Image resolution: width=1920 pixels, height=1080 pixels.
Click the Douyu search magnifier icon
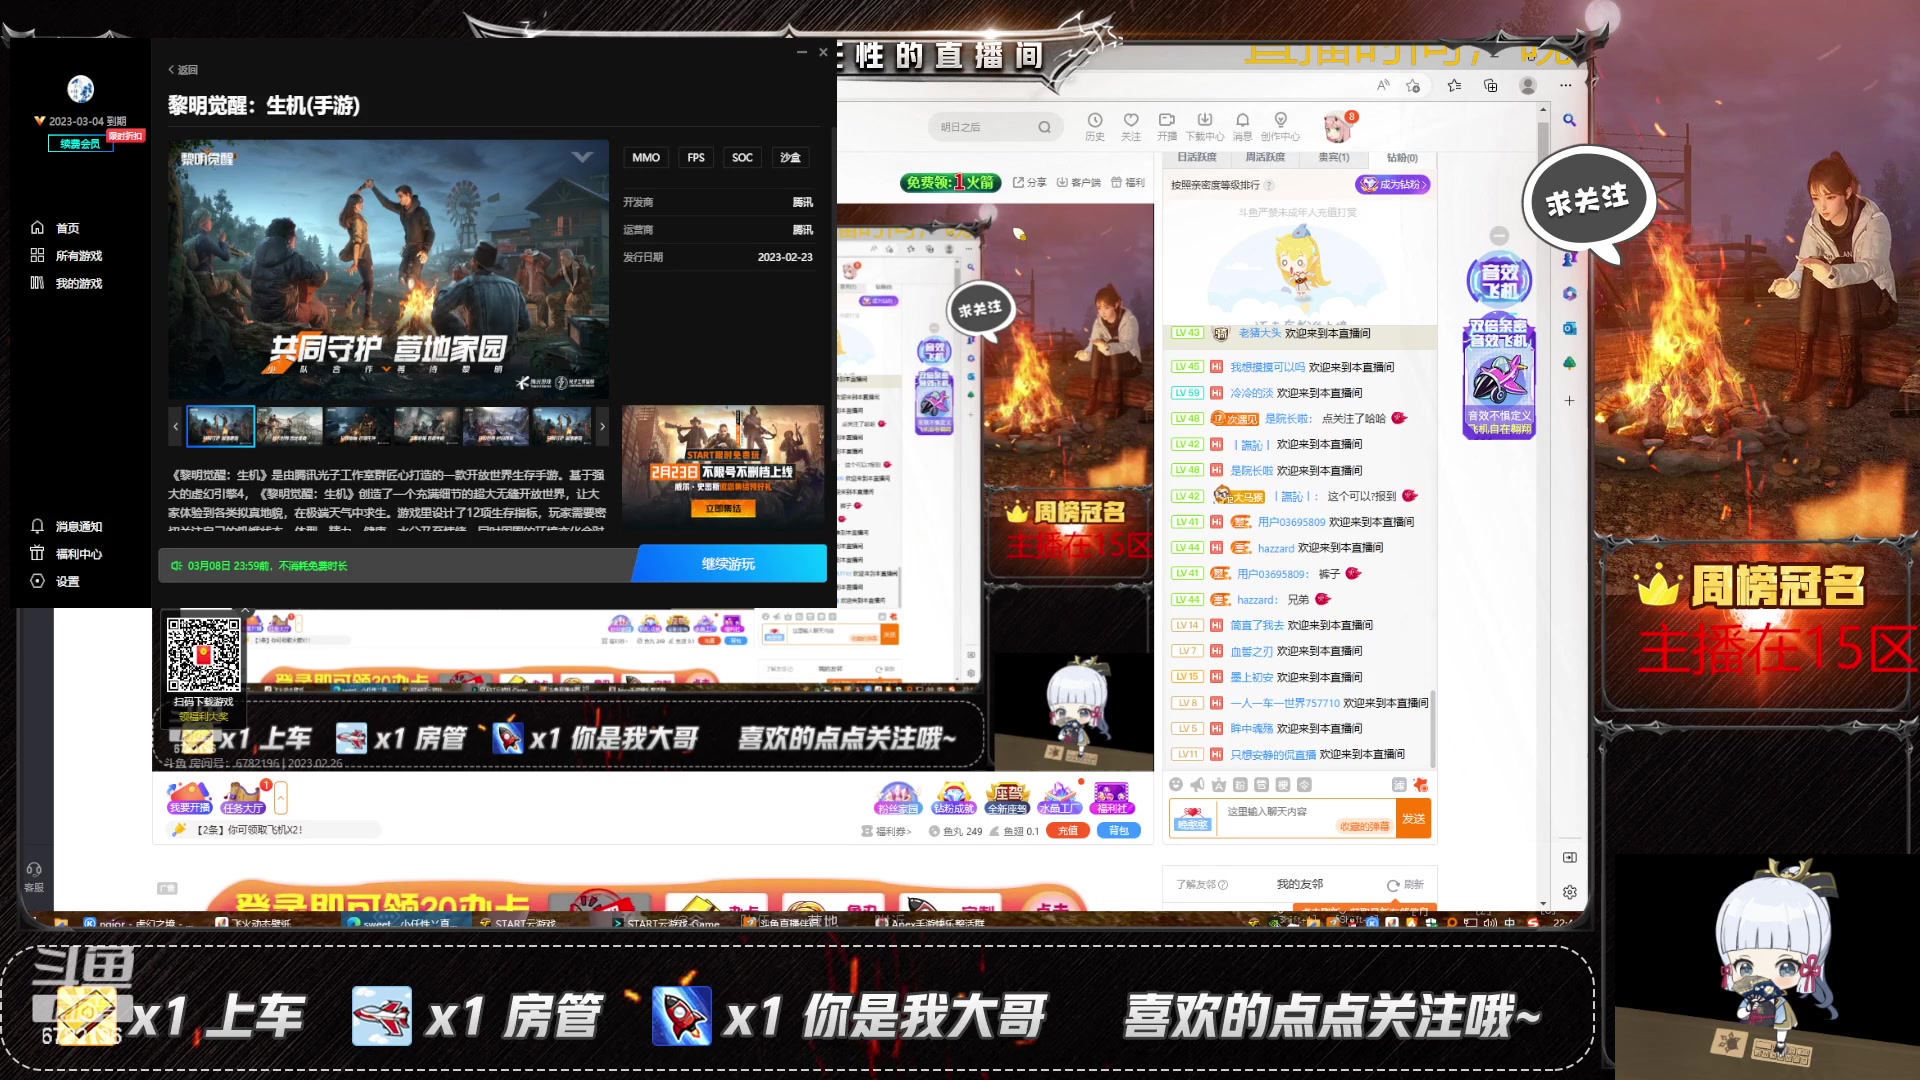1044,127
